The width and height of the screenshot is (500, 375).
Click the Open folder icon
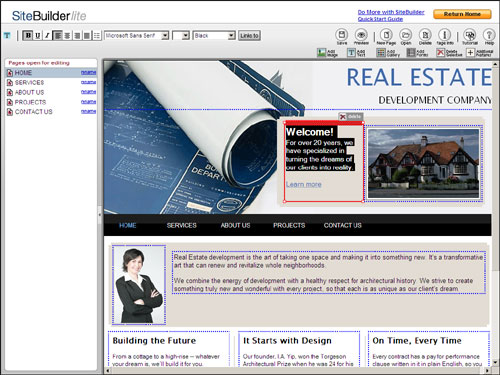click(406, 35)
